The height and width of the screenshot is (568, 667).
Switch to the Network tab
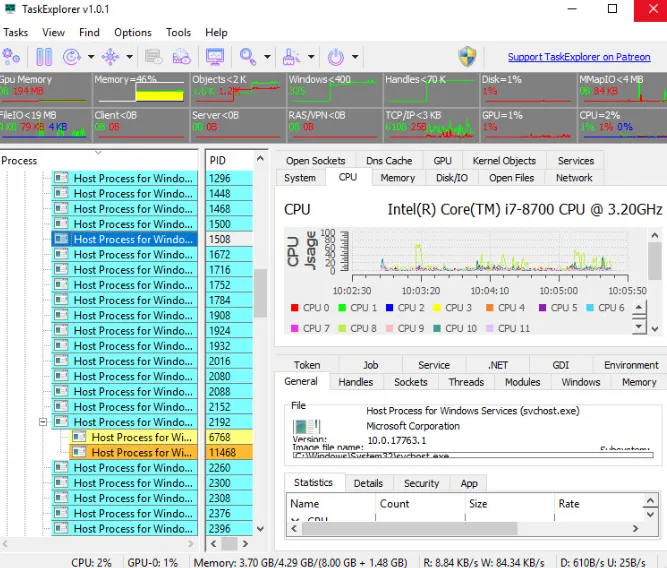(x=574, y=178)
